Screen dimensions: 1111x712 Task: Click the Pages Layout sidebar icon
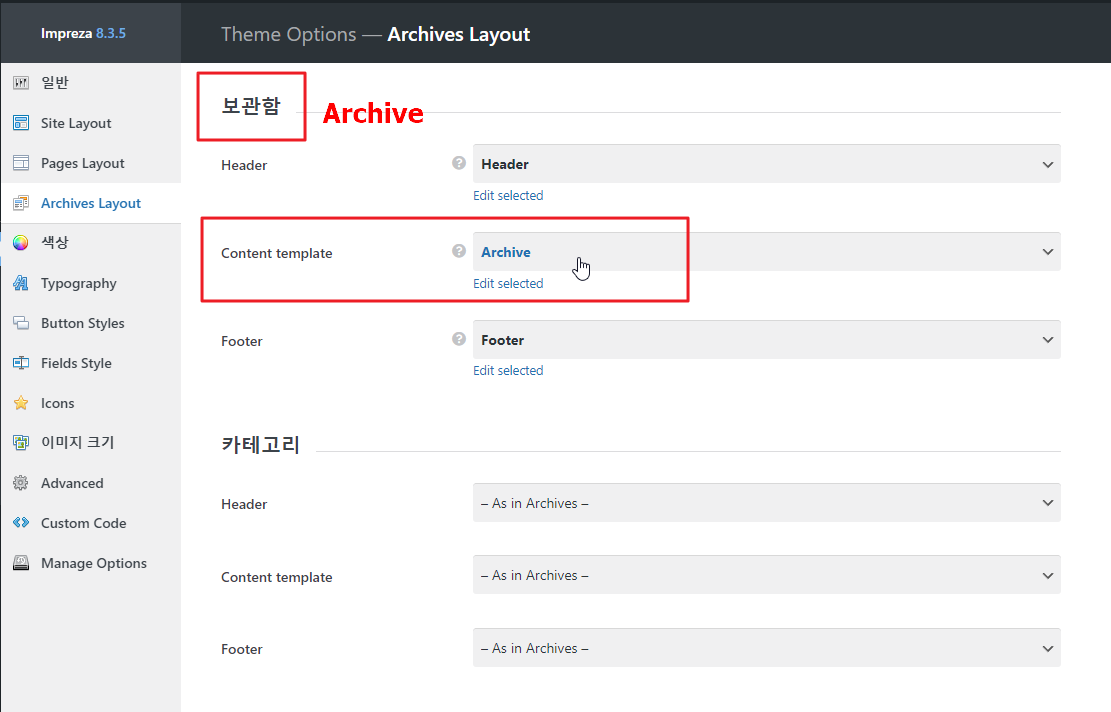click(x=21, y=163)
